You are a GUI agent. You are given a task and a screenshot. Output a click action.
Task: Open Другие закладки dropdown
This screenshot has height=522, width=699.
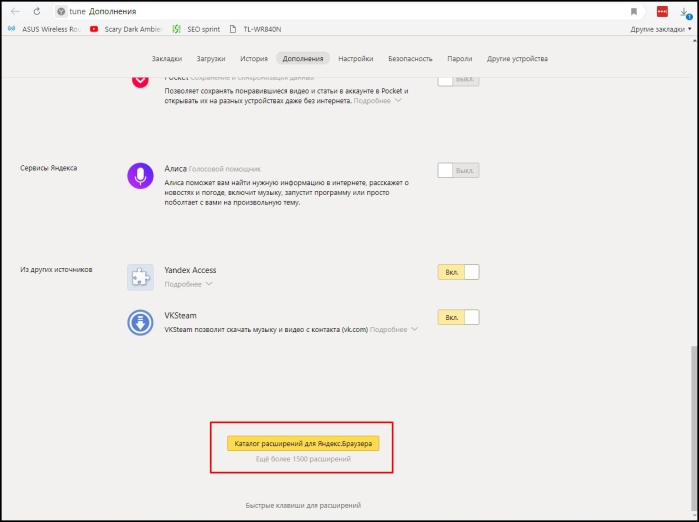[661, 29]
